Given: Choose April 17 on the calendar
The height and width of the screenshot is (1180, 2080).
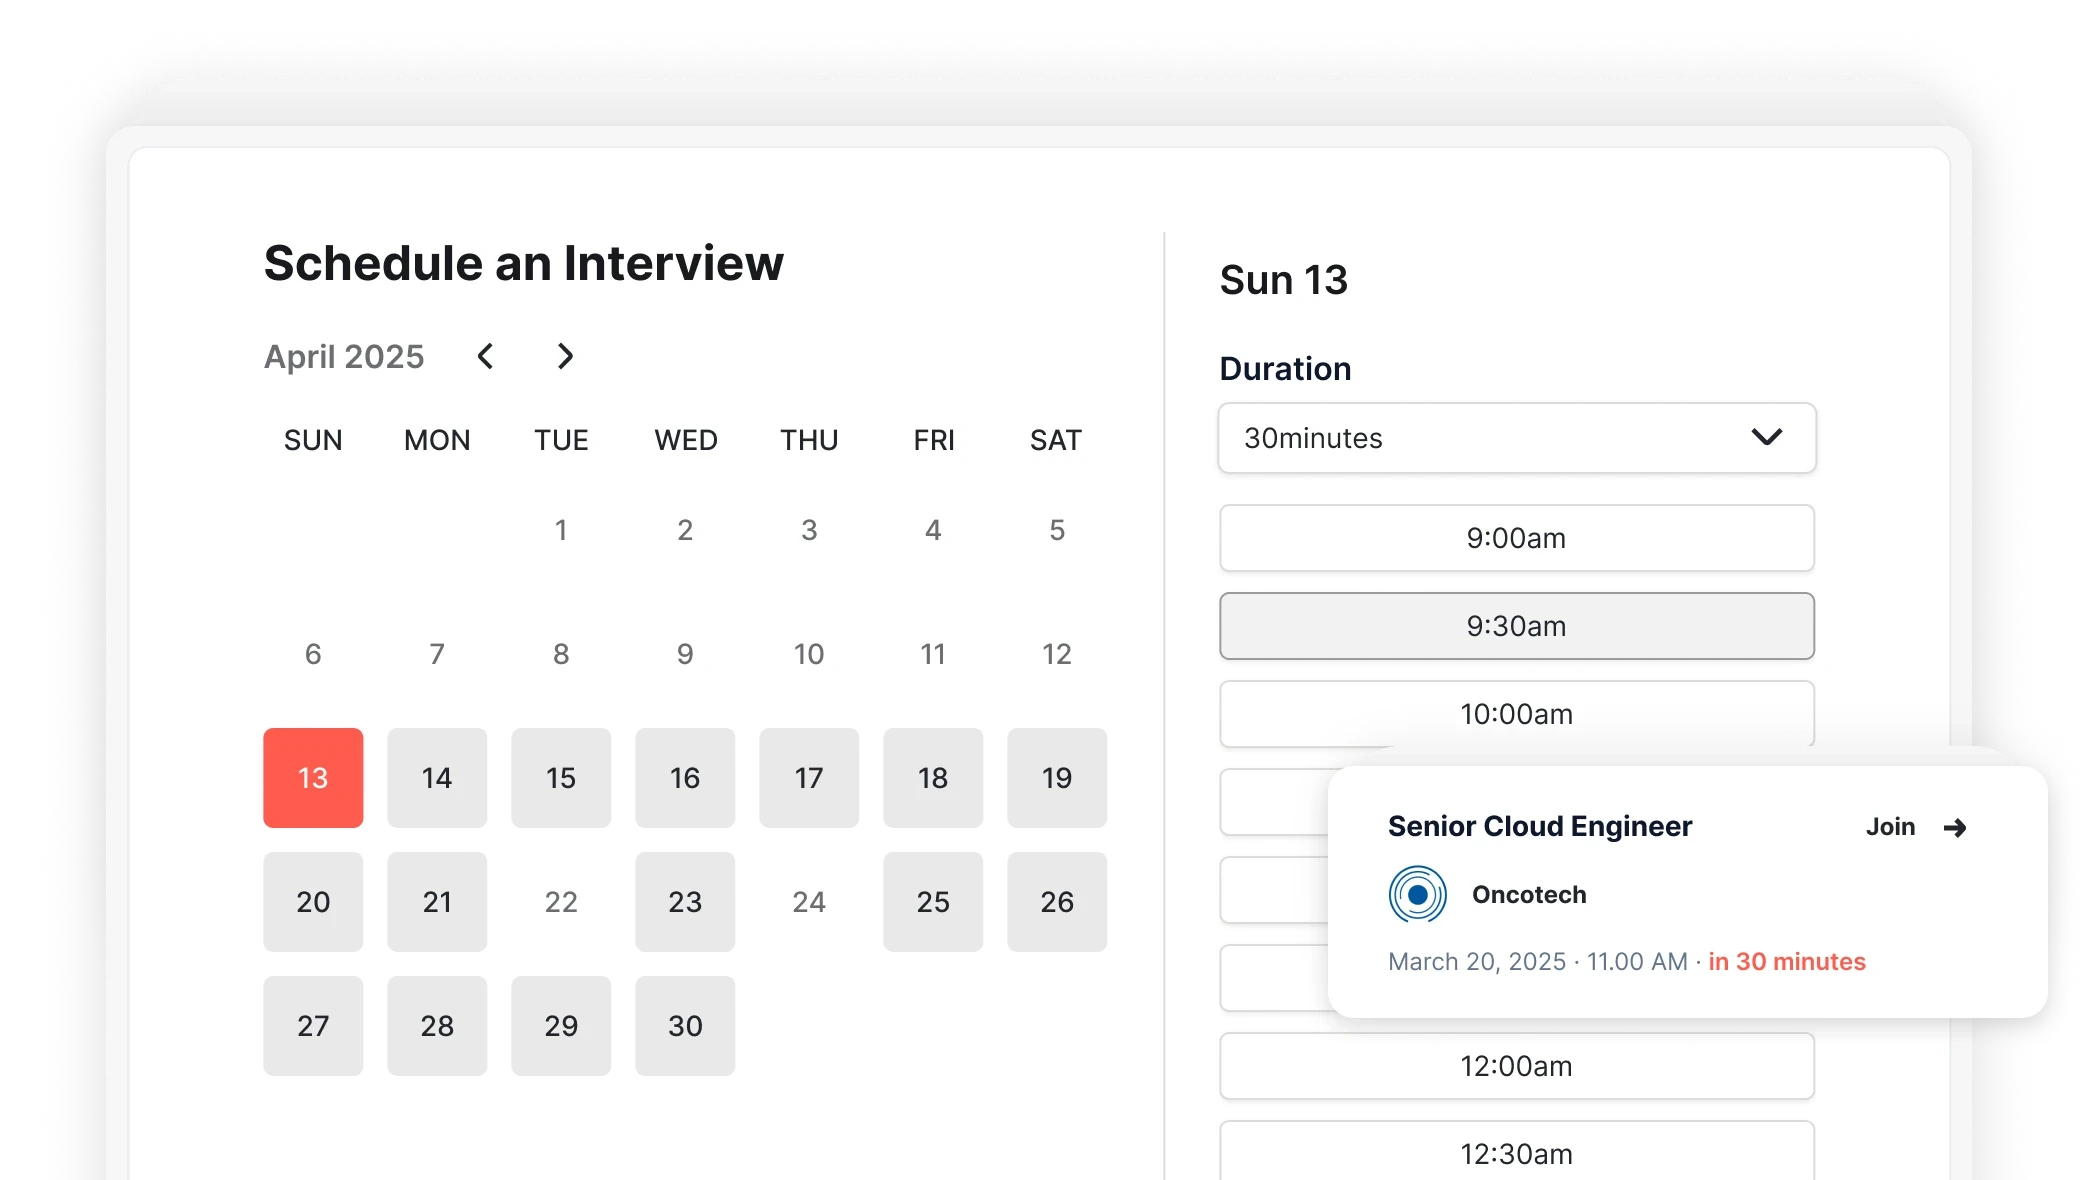Looking at the screenshot, I should tap(809, 778).
